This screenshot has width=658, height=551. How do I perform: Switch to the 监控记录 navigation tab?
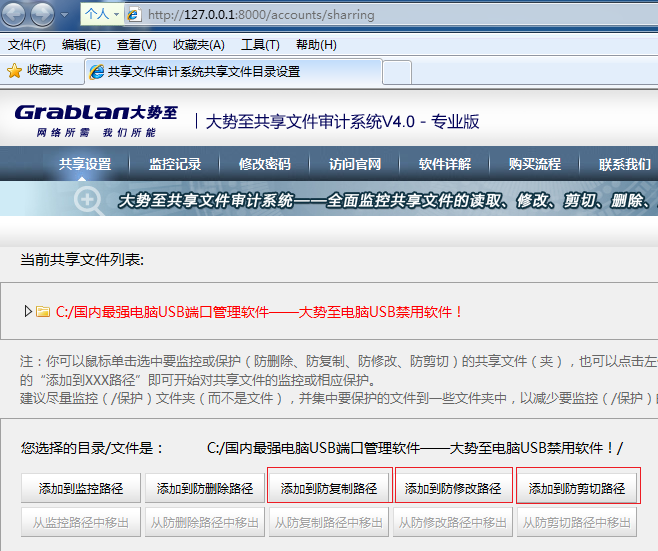pyautogui.click(x=175, y=165)
